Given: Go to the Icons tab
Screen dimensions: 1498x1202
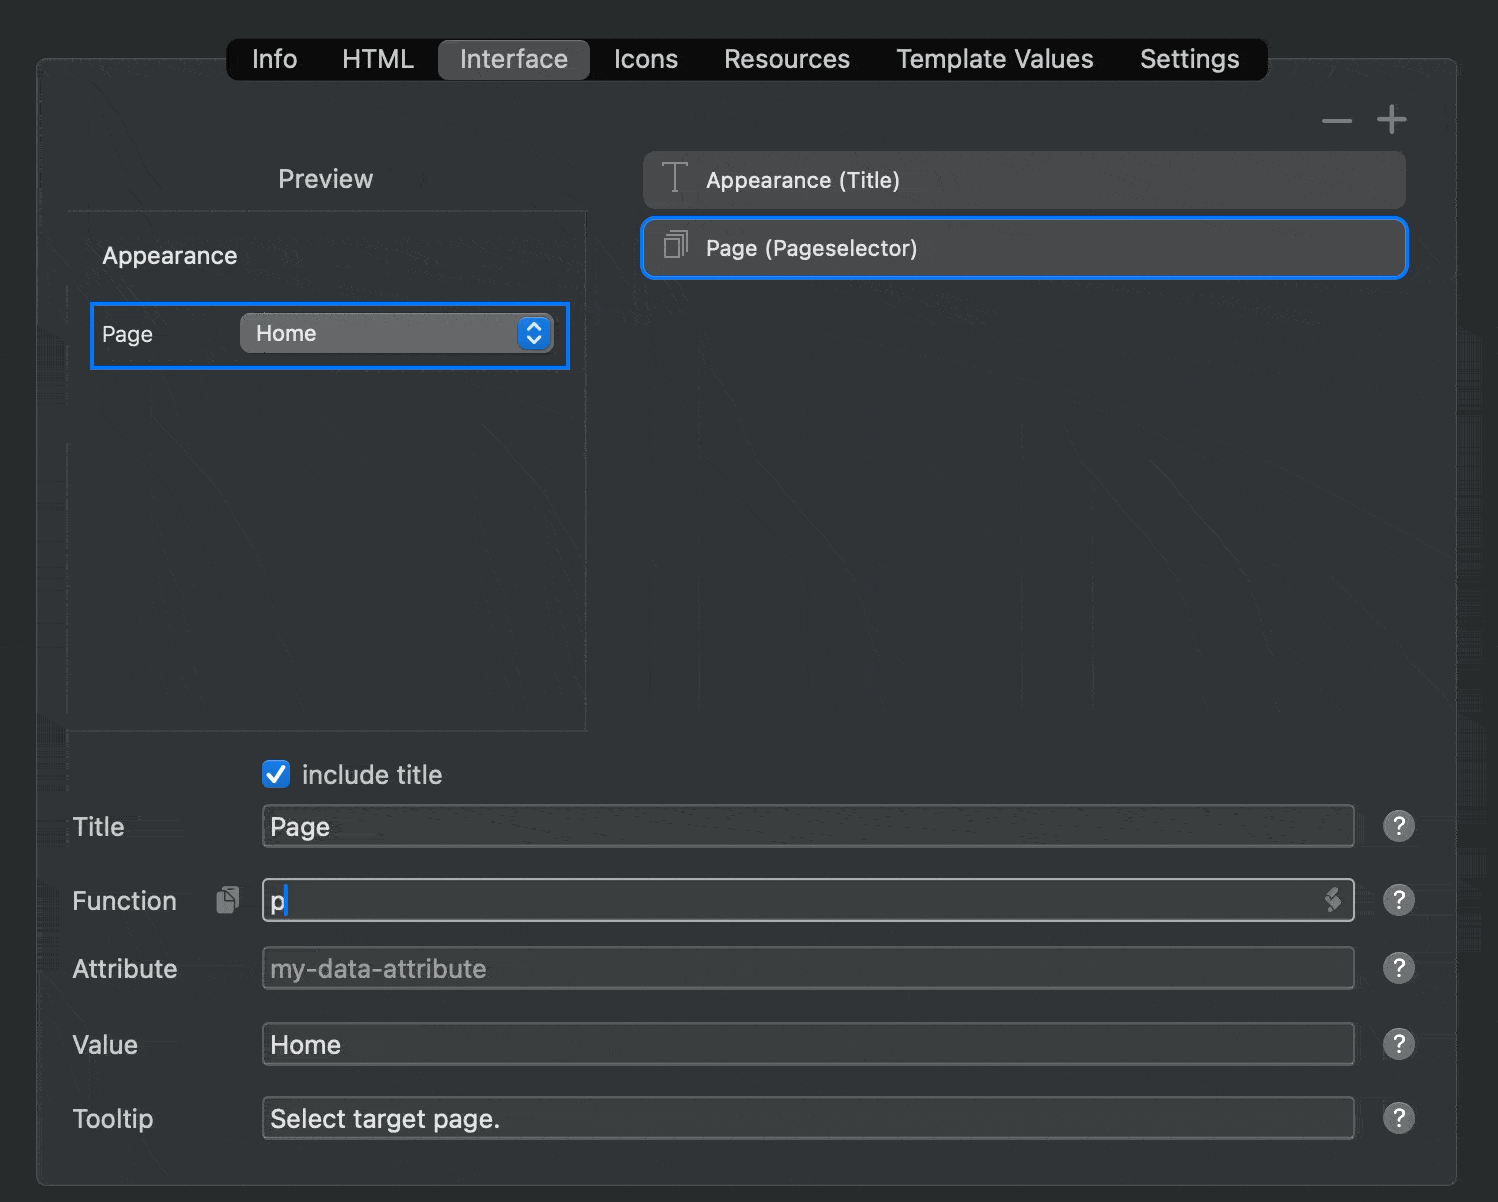Looking at the screenshot, I should 645,59.
